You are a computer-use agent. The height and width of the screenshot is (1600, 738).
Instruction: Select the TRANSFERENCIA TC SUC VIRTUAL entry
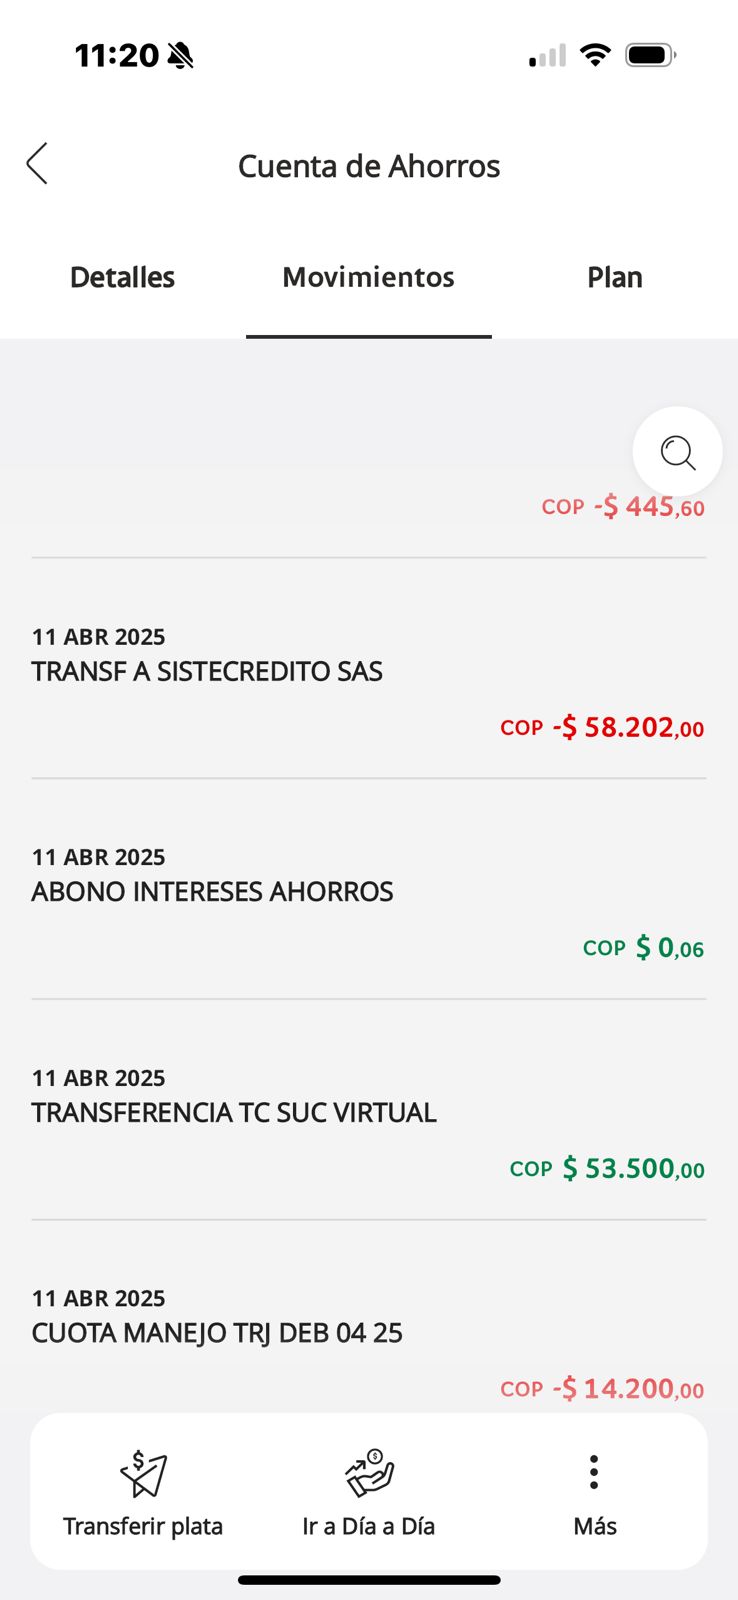point(234,1112)
